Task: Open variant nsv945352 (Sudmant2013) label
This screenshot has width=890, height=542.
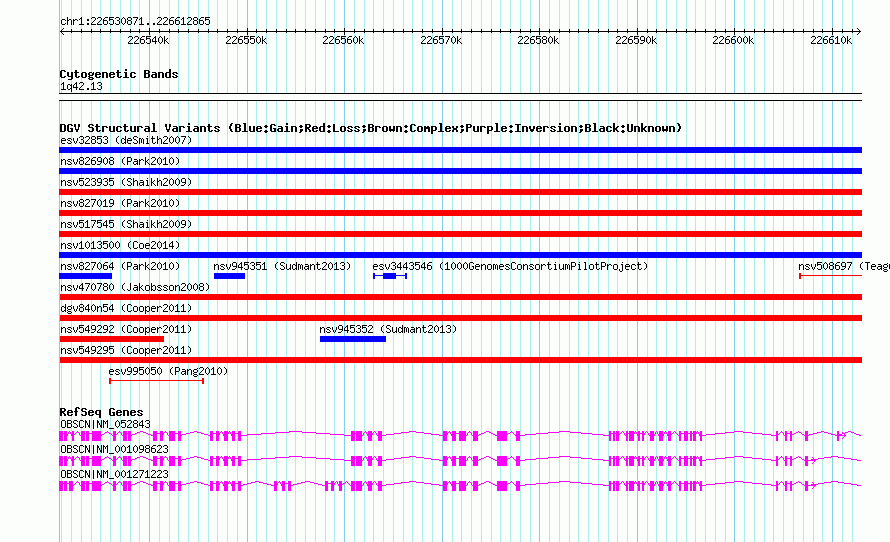Action: click(388, 329)
